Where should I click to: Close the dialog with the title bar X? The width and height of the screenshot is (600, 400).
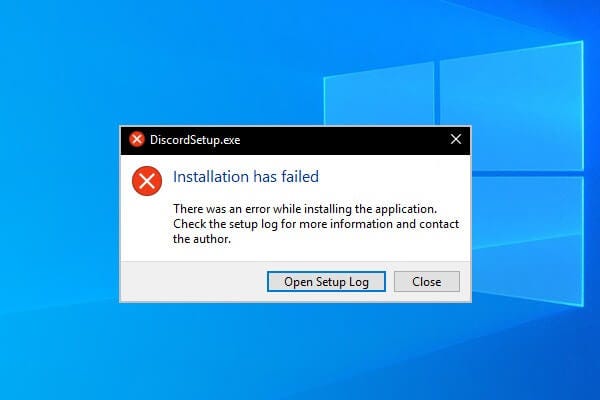456,139
